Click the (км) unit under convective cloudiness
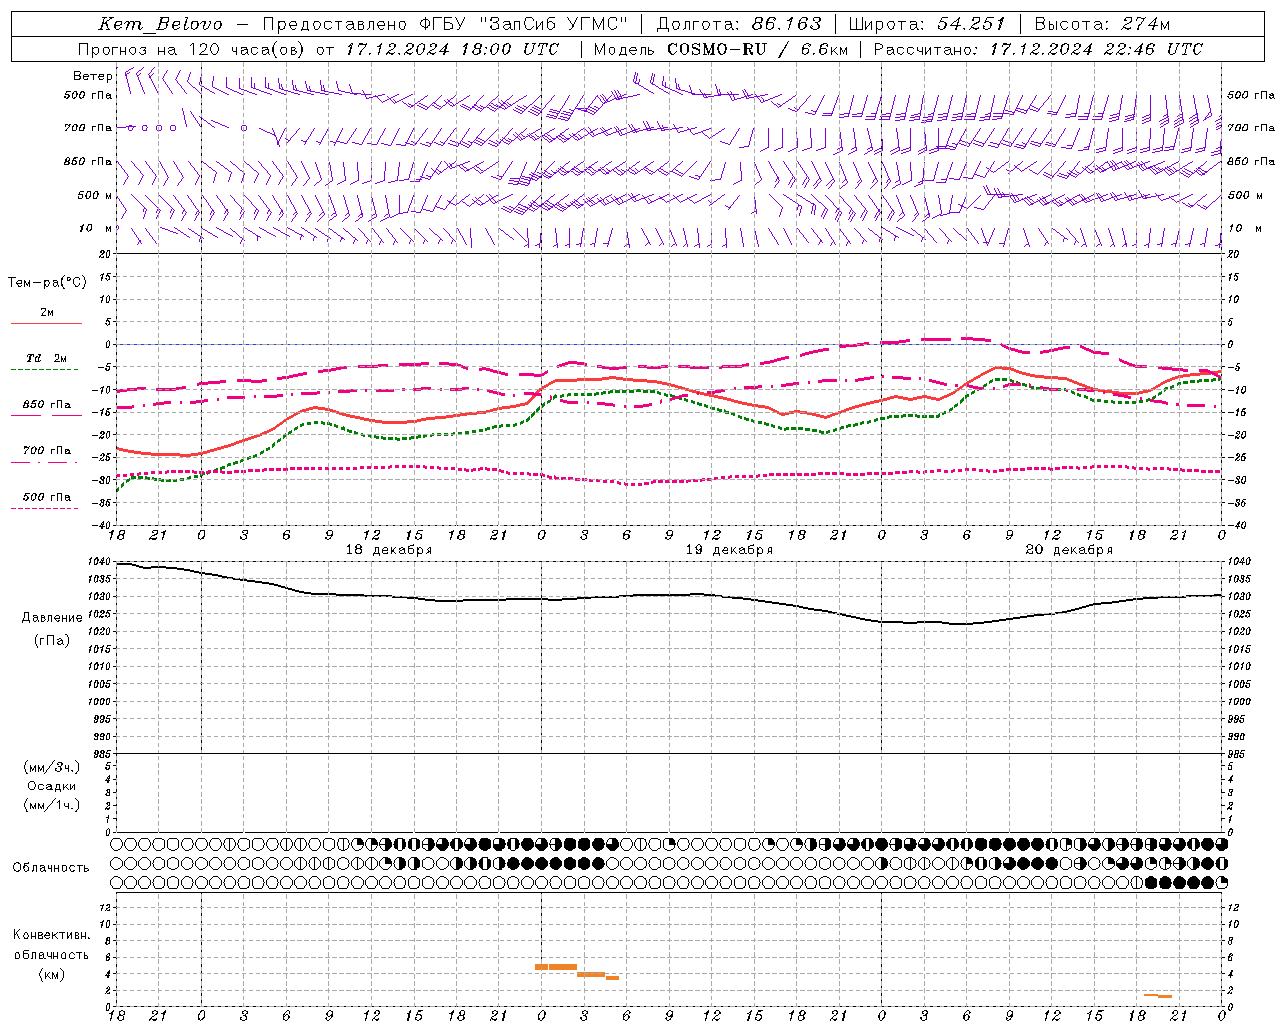1280x1024 pixels. click(51, 974)
